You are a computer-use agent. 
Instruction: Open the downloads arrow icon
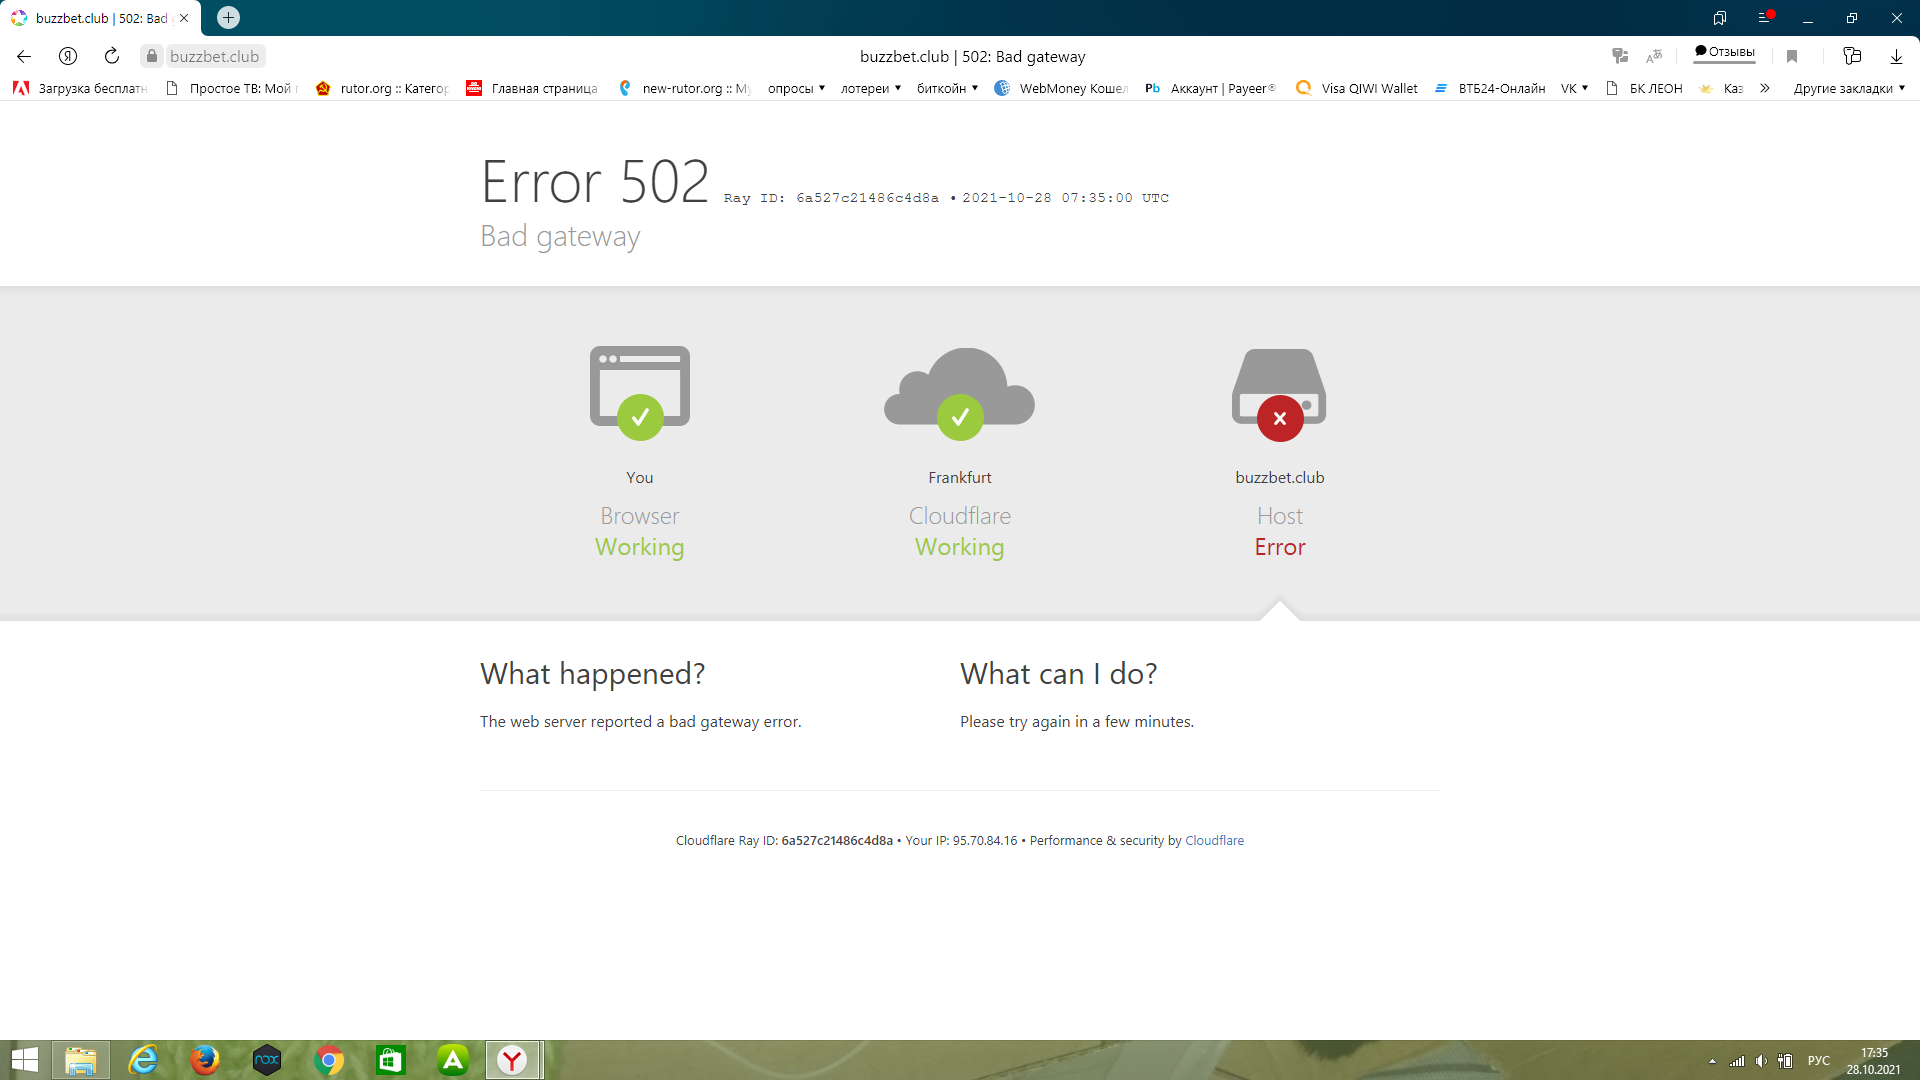[x=1896, y=56]
